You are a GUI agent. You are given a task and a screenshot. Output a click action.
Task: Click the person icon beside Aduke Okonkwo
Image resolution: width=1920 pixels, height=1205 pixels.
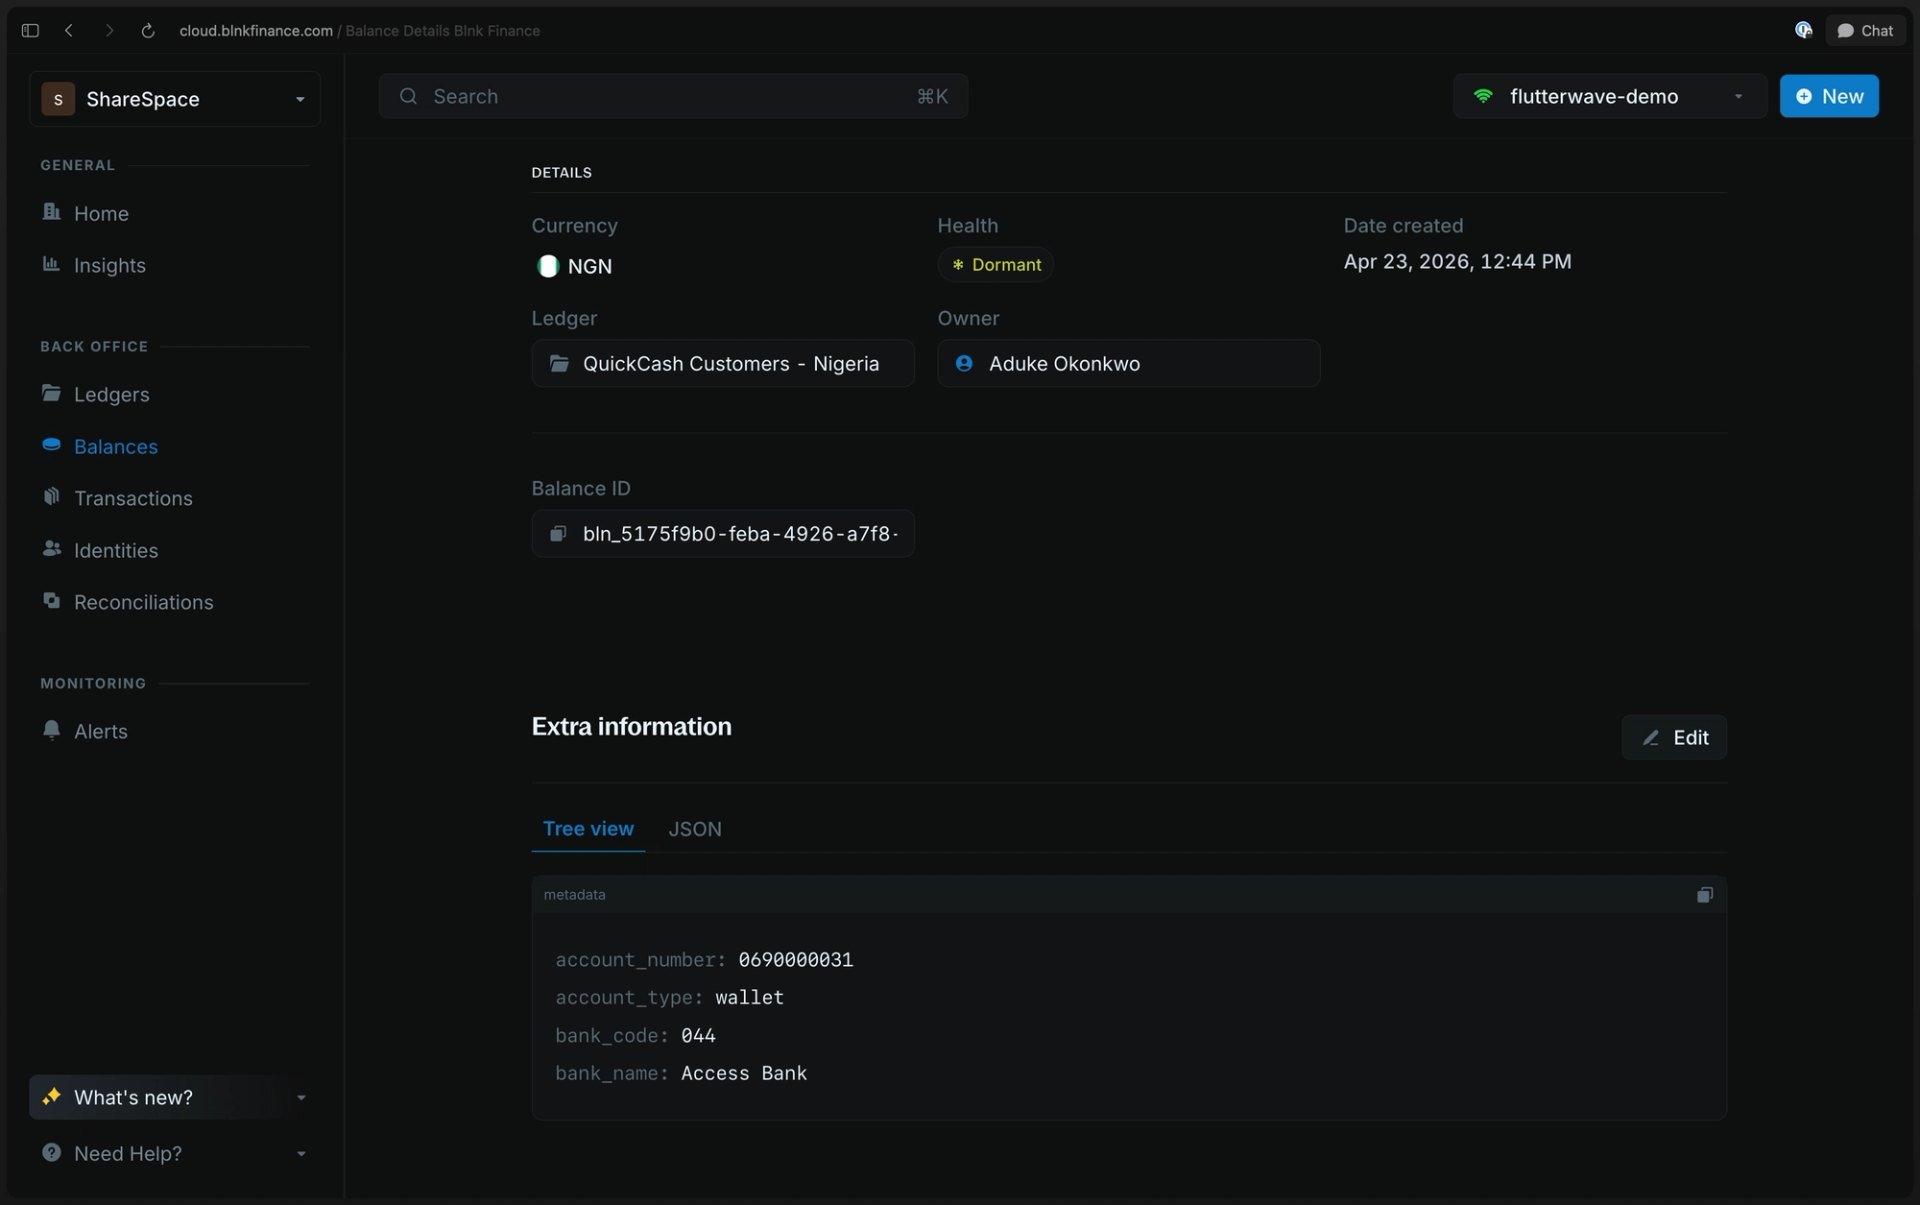[964, 363]
